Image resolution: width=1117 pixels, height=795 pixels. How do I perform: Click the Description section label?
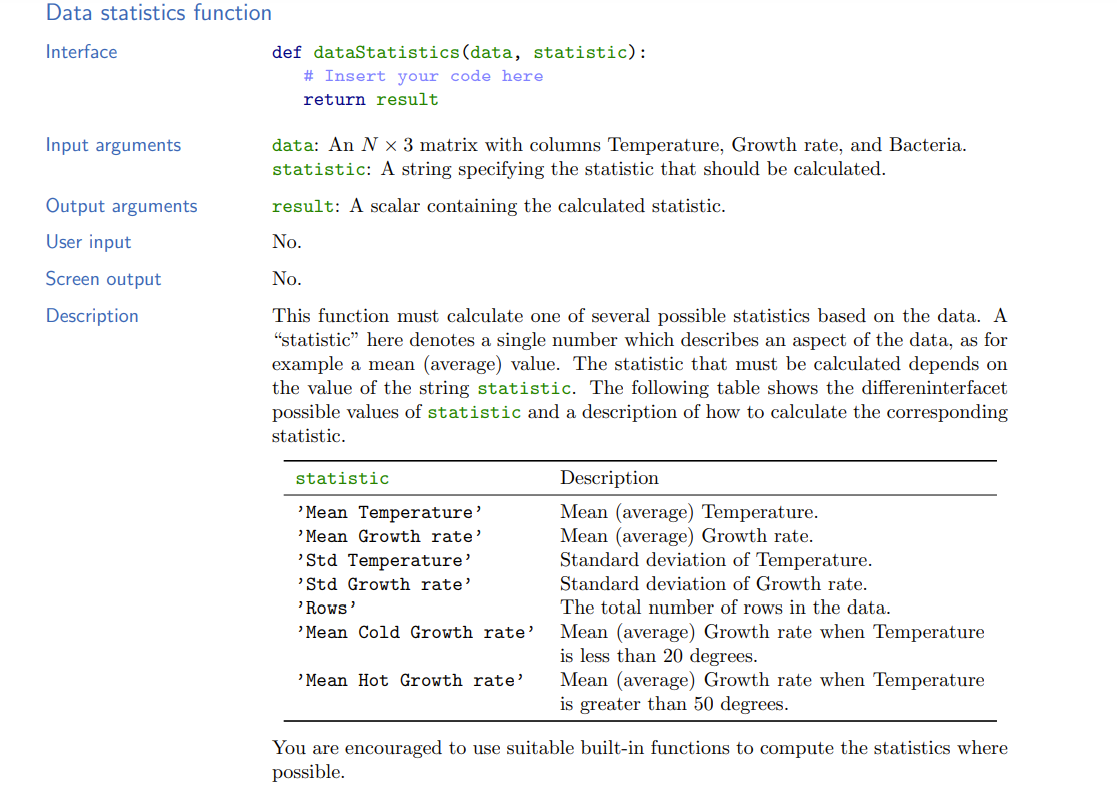pyautogui.click(x=92, y=315)
